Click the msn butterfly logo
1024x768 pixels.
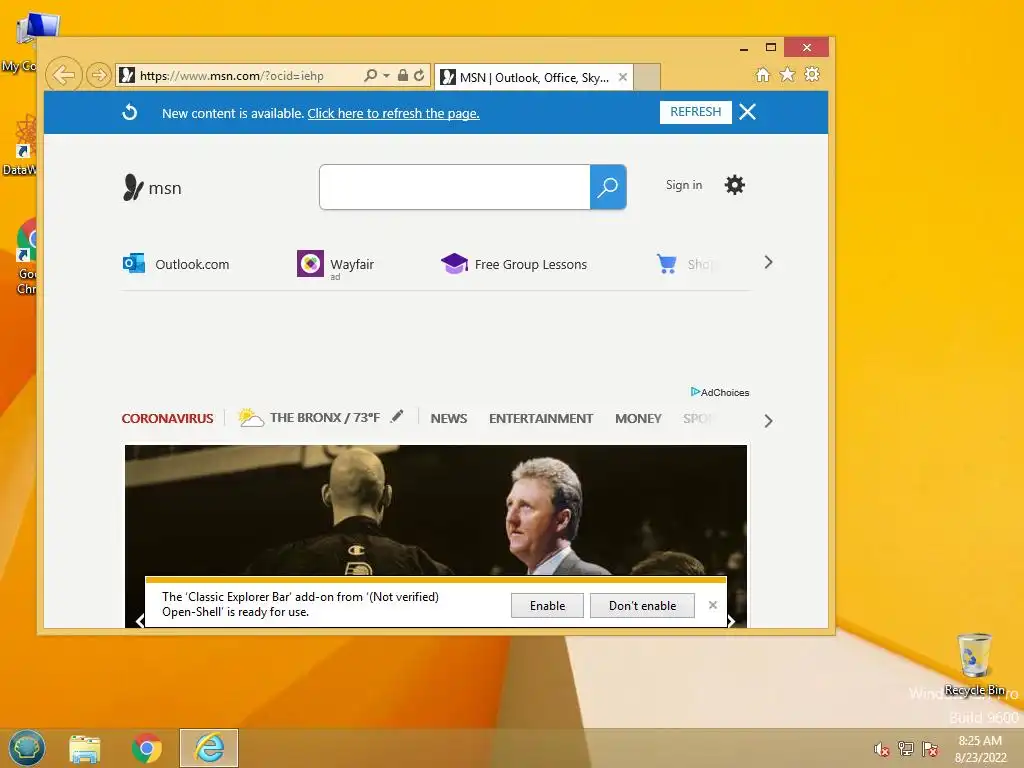tap(152, 187)
